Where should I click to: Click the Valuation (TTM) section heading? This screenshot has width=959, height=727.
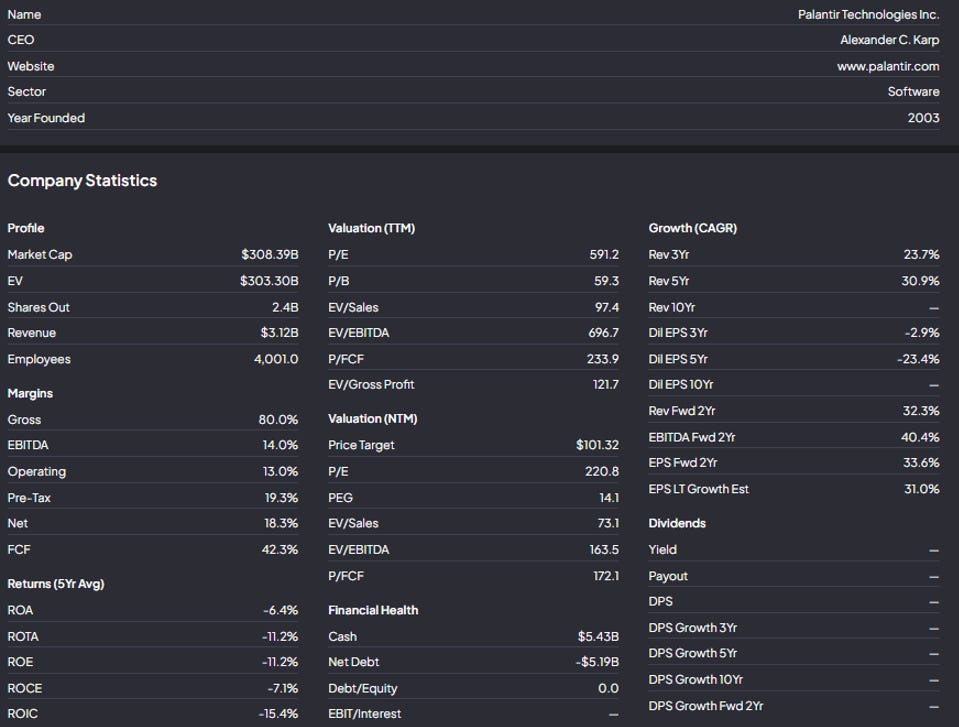pyautogui.click(x=371, y=228)
